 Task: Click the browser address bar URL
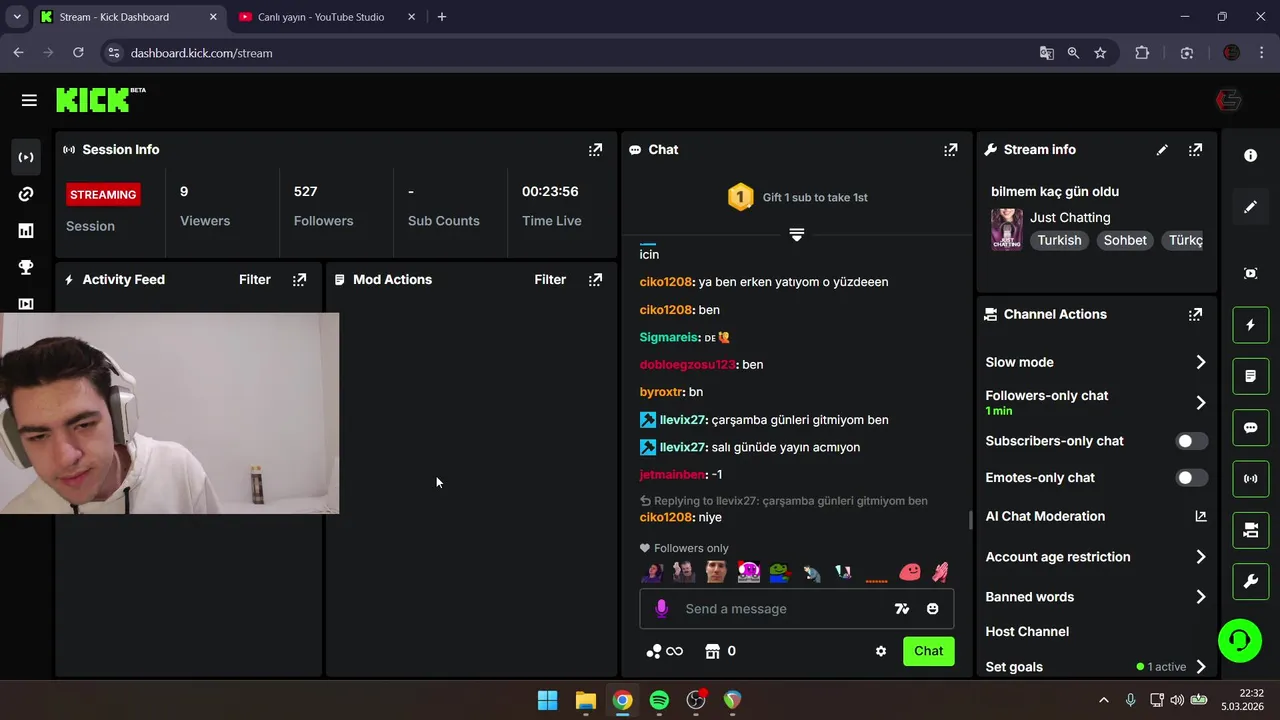click(201, 53)
